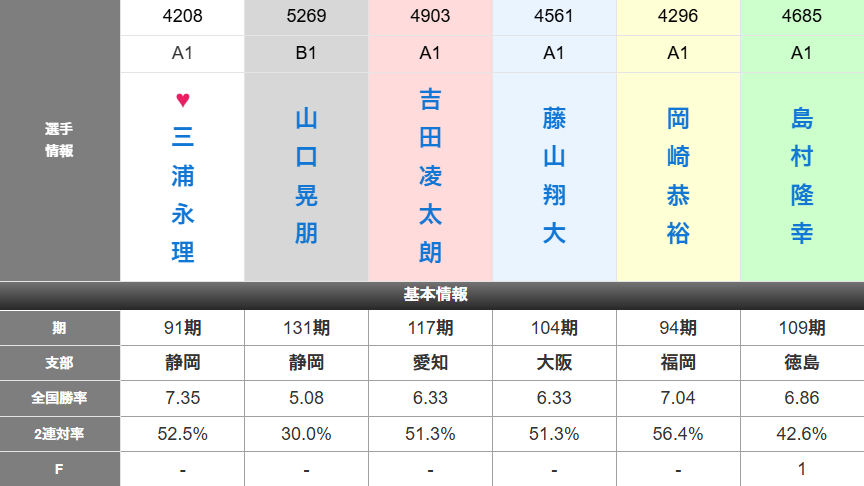
Task: Click the 全国勝率 row label
Action: (x=60, y=398)
